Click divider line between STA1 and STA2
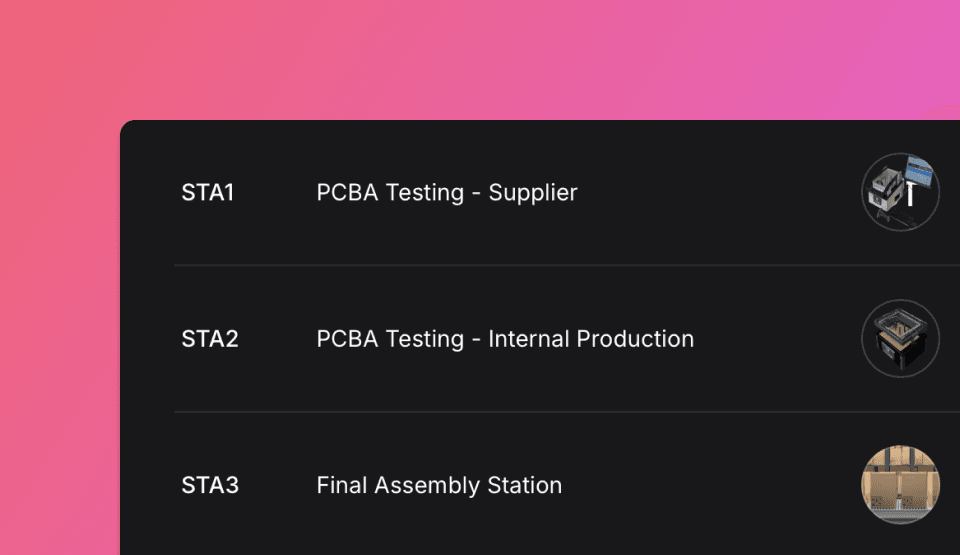The image size is (960, 555). [567, 265]
